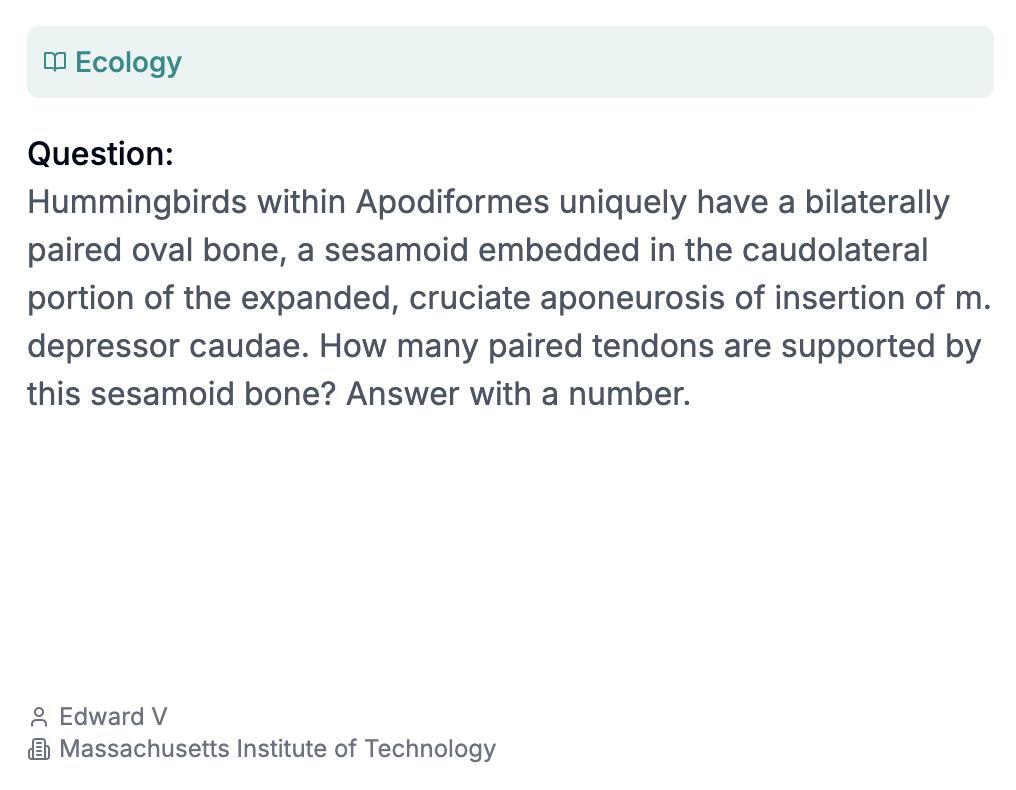Screen dimensions: 1016x790
Task: Click the word "supported" in the question
Action: click(857, 346)
